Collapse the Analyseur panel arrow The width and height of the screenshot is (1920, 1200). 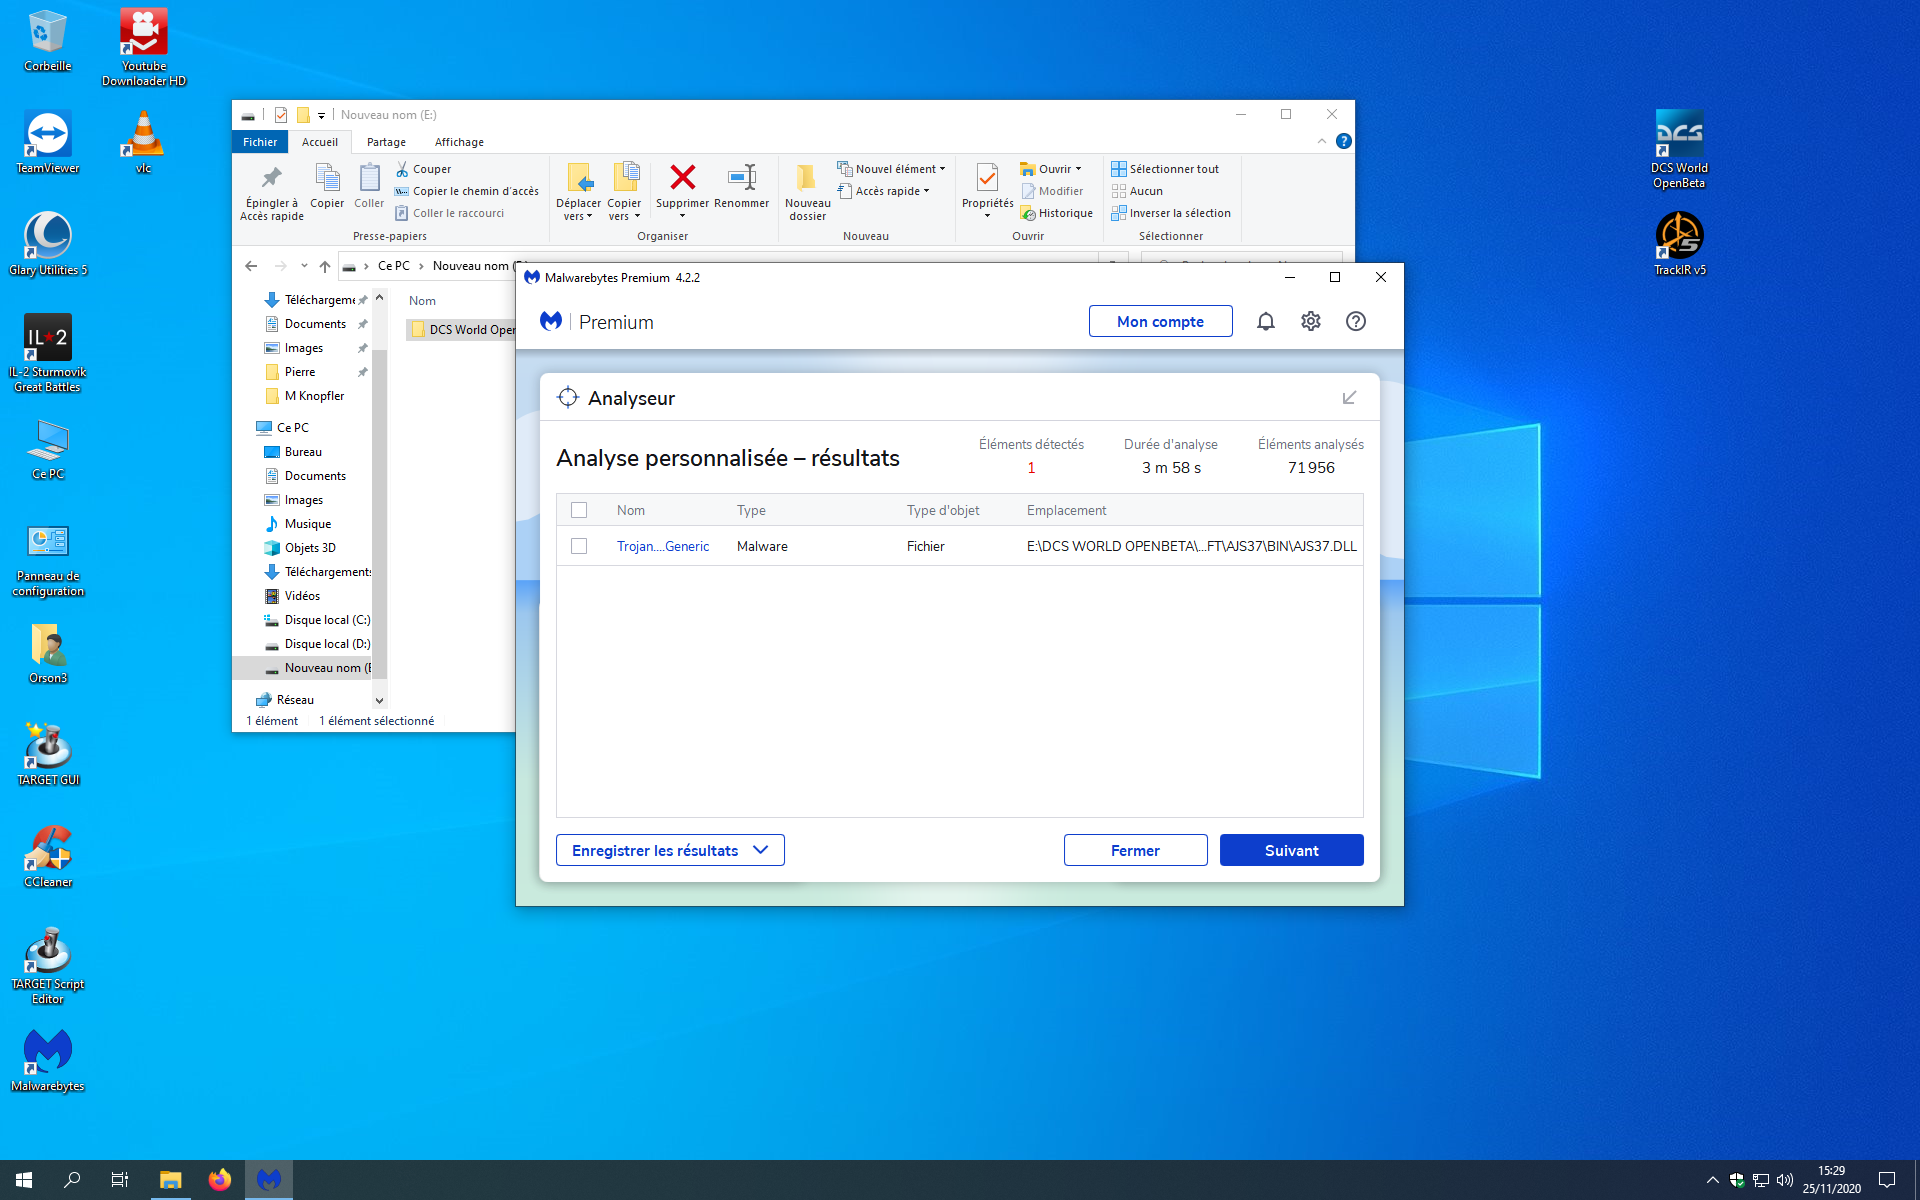(x=1349, y=398)
